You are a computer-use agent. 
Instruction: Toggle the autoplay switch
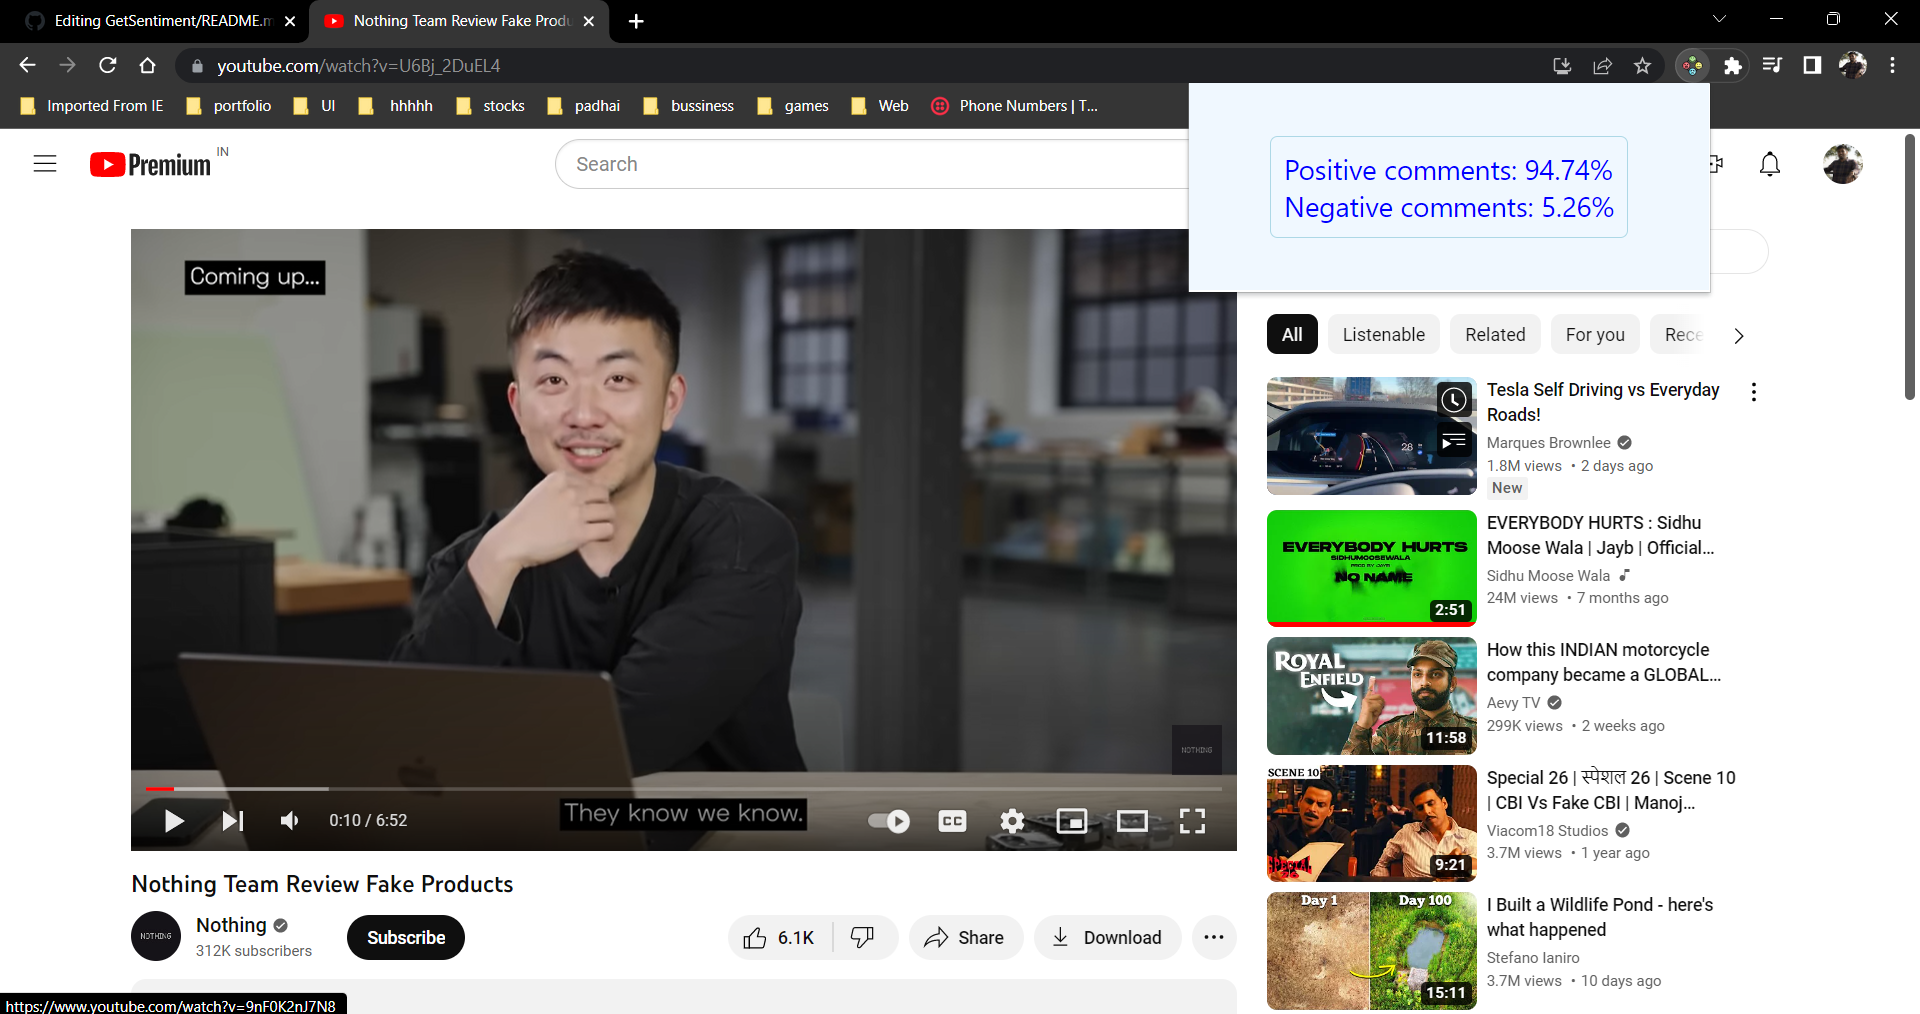[x=888, y=821]
